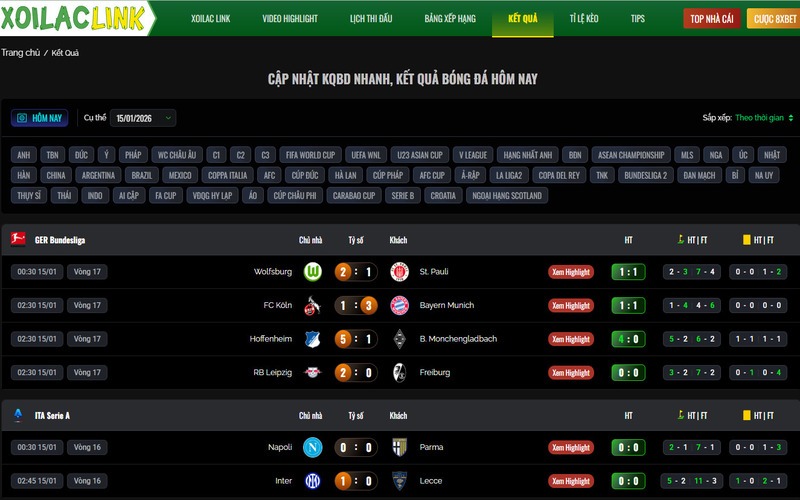Click the Napoli club logo

pyautogui.click(x=313, y=447)
